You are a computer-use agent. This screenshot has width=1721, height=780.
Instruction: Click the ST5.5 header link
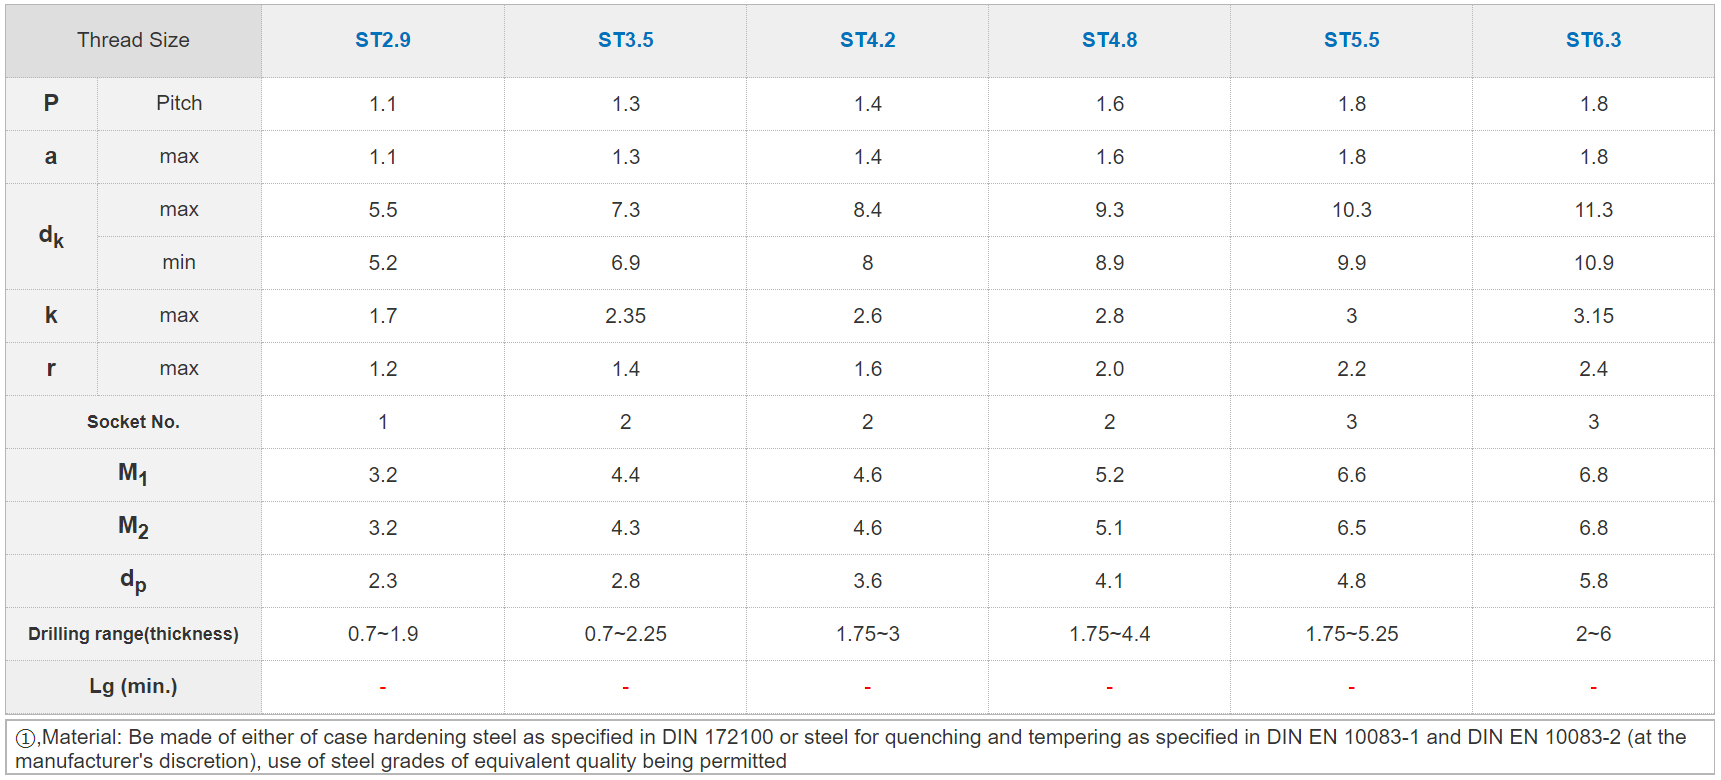pyautogui.click(x=1352, y=40)
